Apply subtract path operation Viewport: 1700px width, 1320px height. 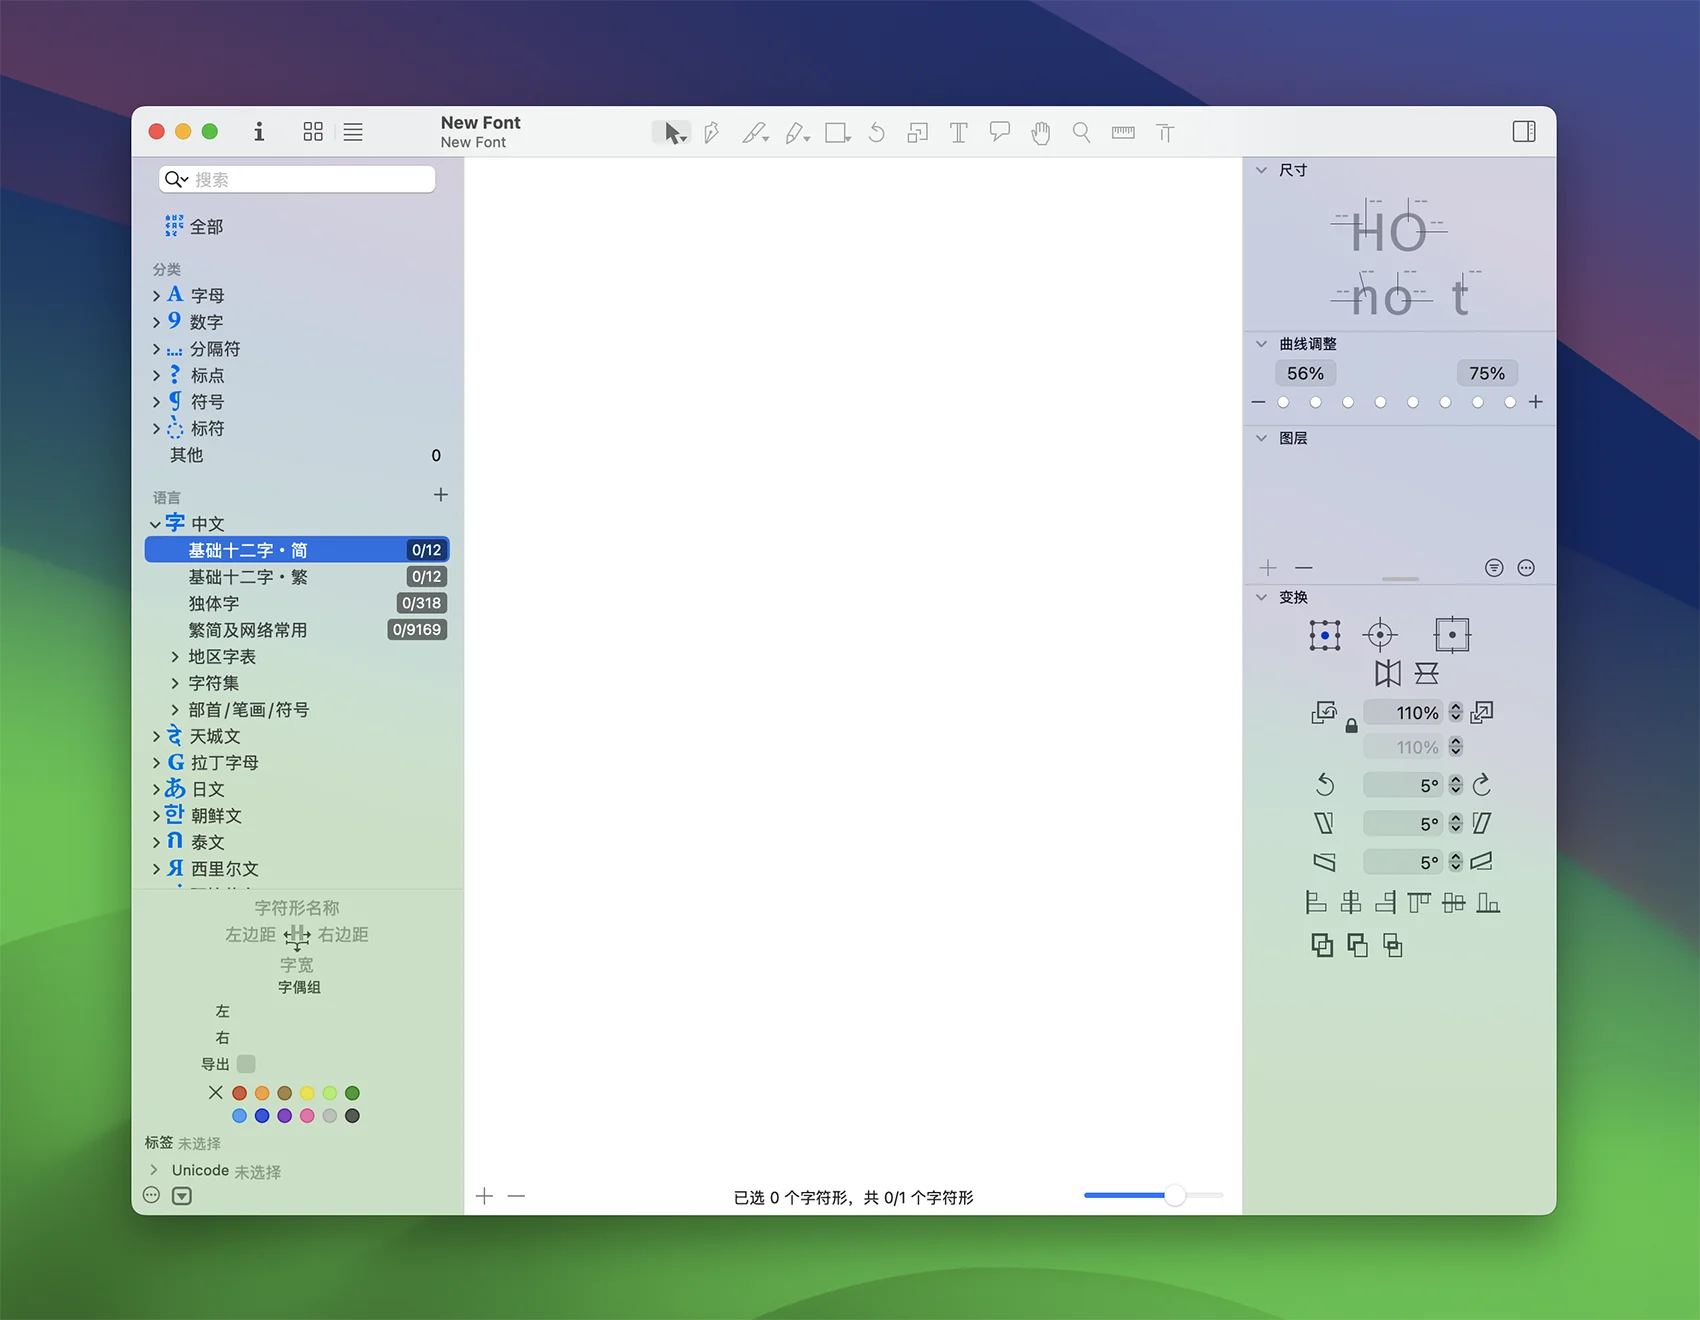(x=1357, y=945)
